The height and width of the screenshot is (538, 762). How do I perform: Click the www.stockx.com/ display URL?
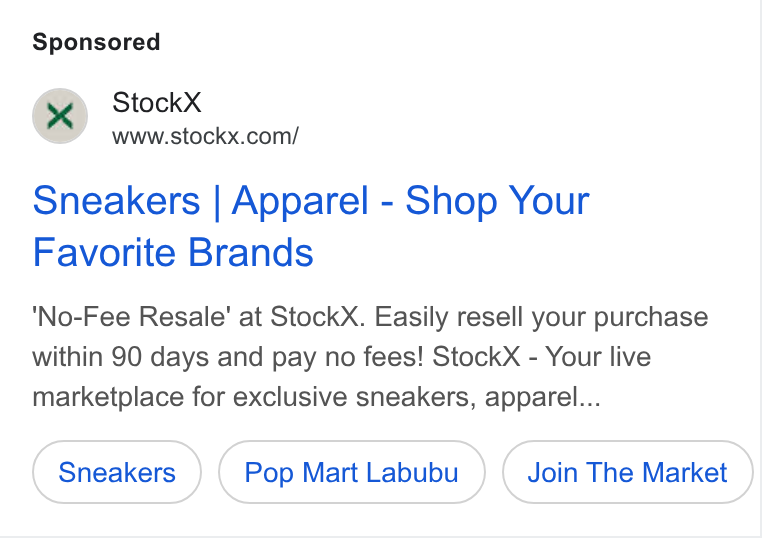point(205,136)
